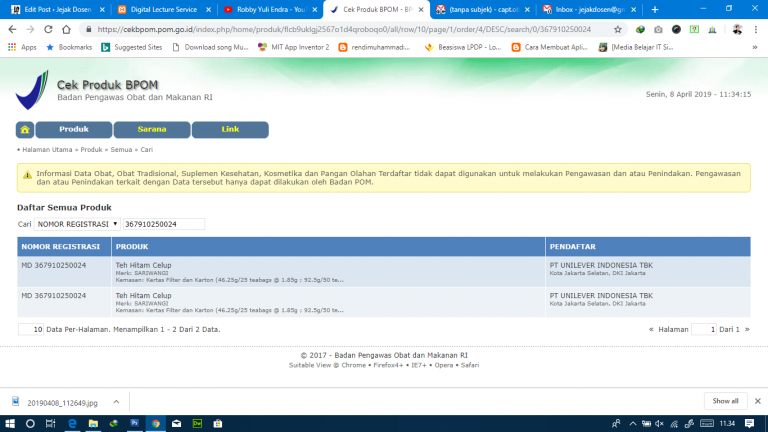Click the user profile avatar icon

(737, 29)
